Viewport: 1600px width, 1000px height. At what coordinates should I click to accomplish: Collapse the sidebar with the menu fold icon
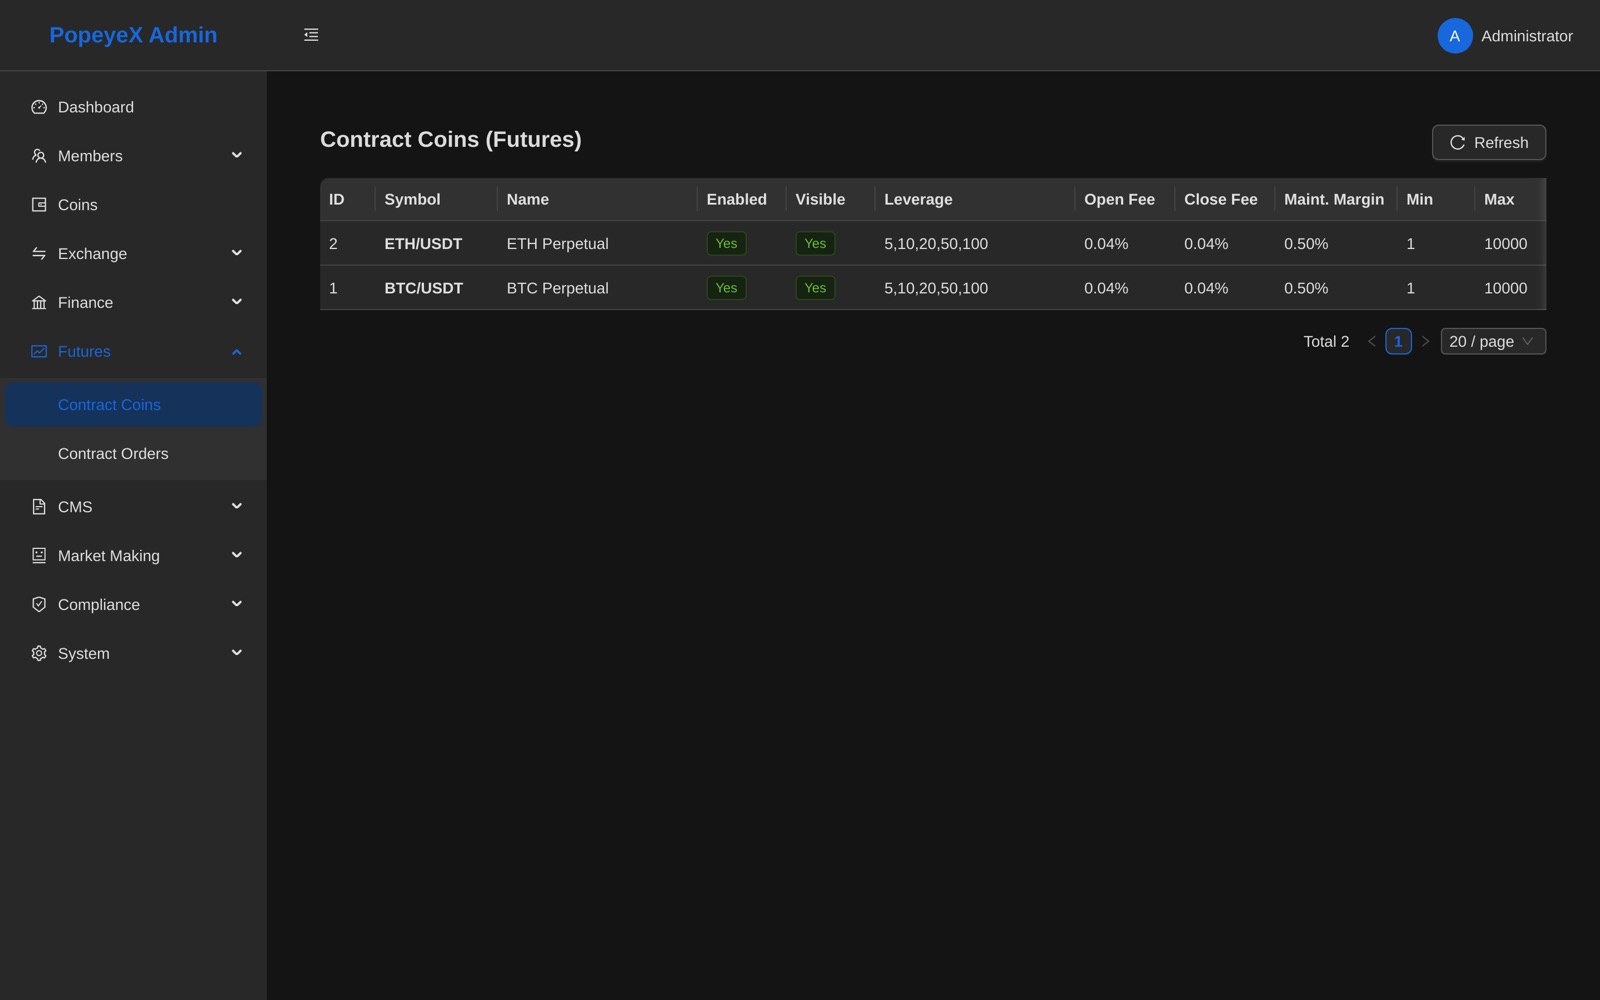(x=311, y=35)
